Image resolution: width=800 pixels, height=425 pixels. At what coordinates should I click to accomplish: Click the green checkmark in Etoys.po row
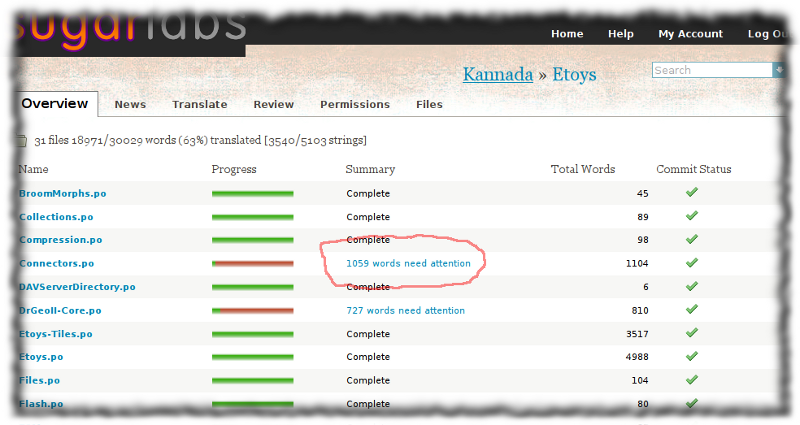[691, 356]
